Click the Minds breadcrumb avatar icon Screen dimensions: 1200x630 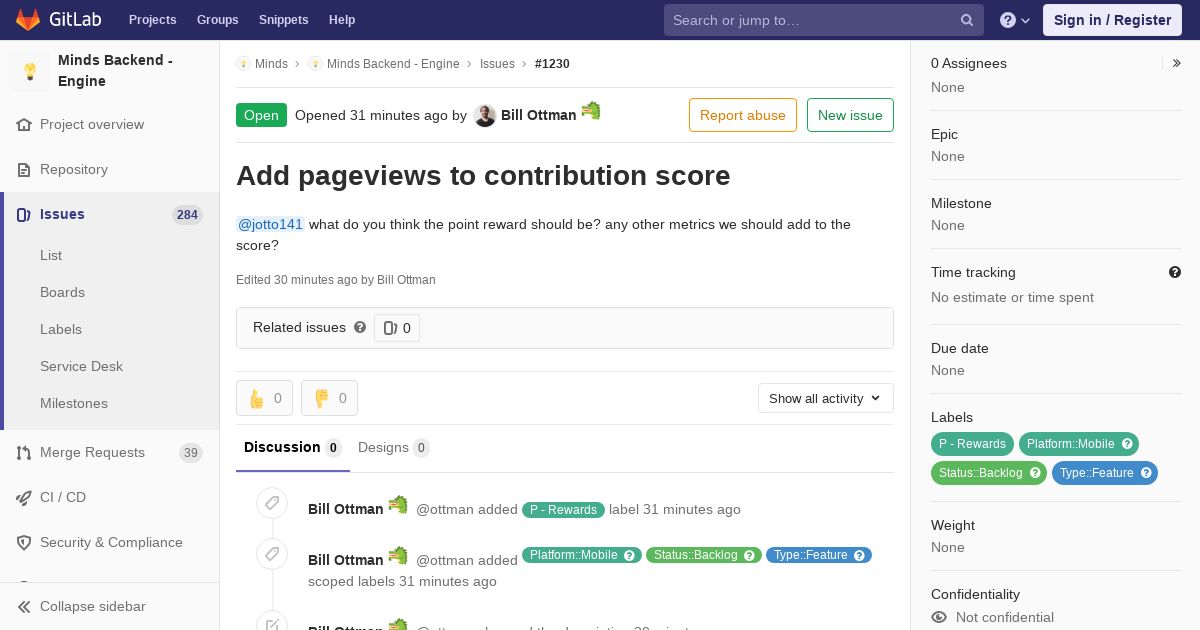[x=243, y=64]
